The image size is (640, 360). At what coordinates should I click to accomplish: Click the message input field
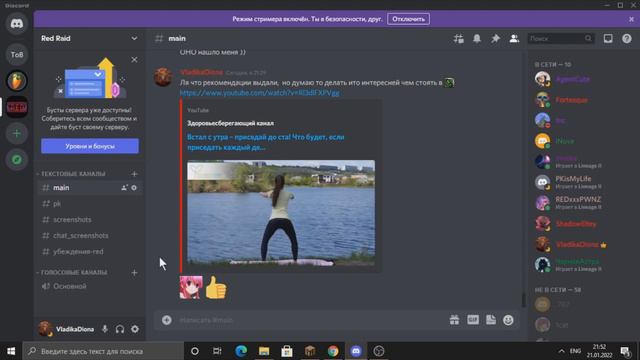[310, 320]
